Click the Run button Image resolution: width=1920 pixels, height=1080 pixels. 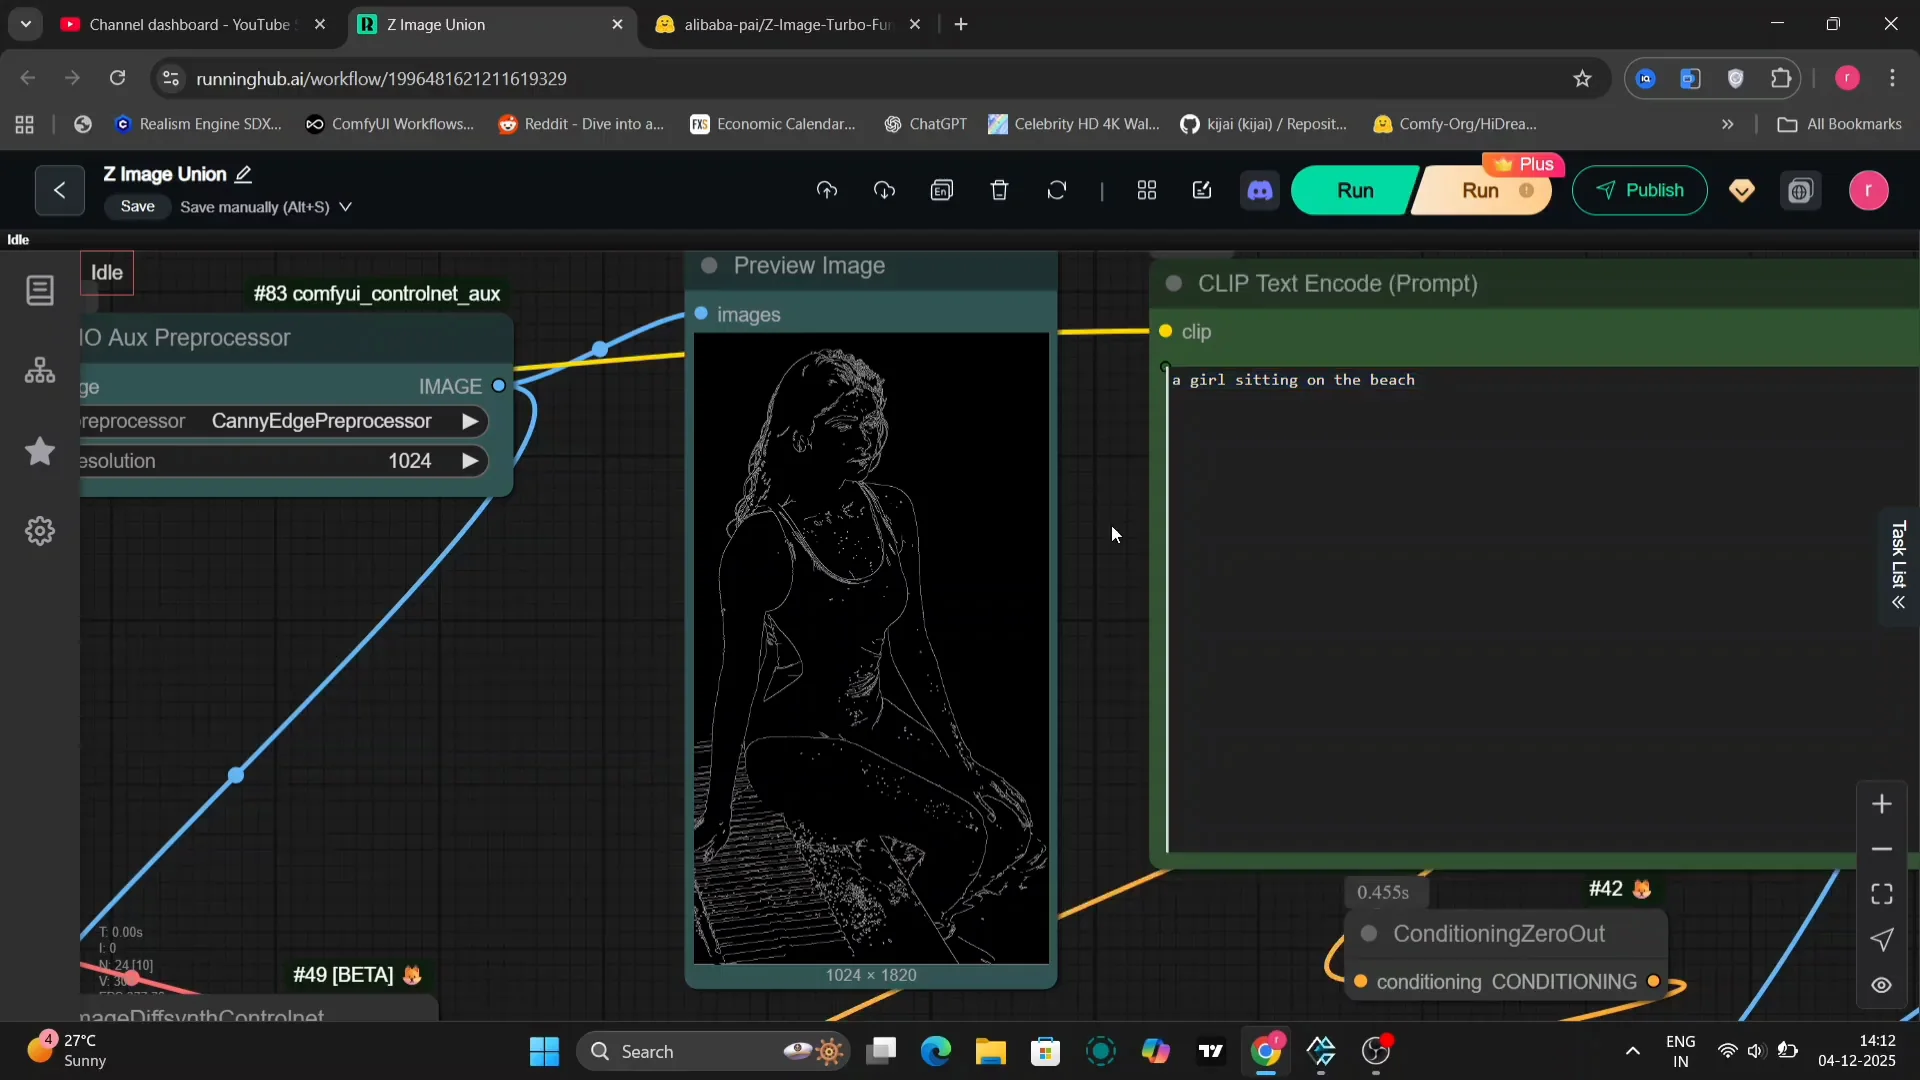tap(1354, 190)
